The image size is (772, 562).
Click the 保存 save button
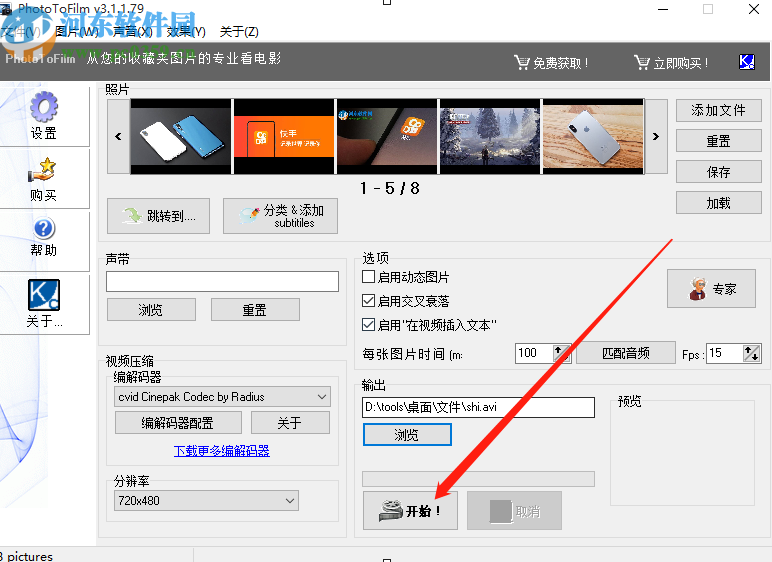point(718,172)
